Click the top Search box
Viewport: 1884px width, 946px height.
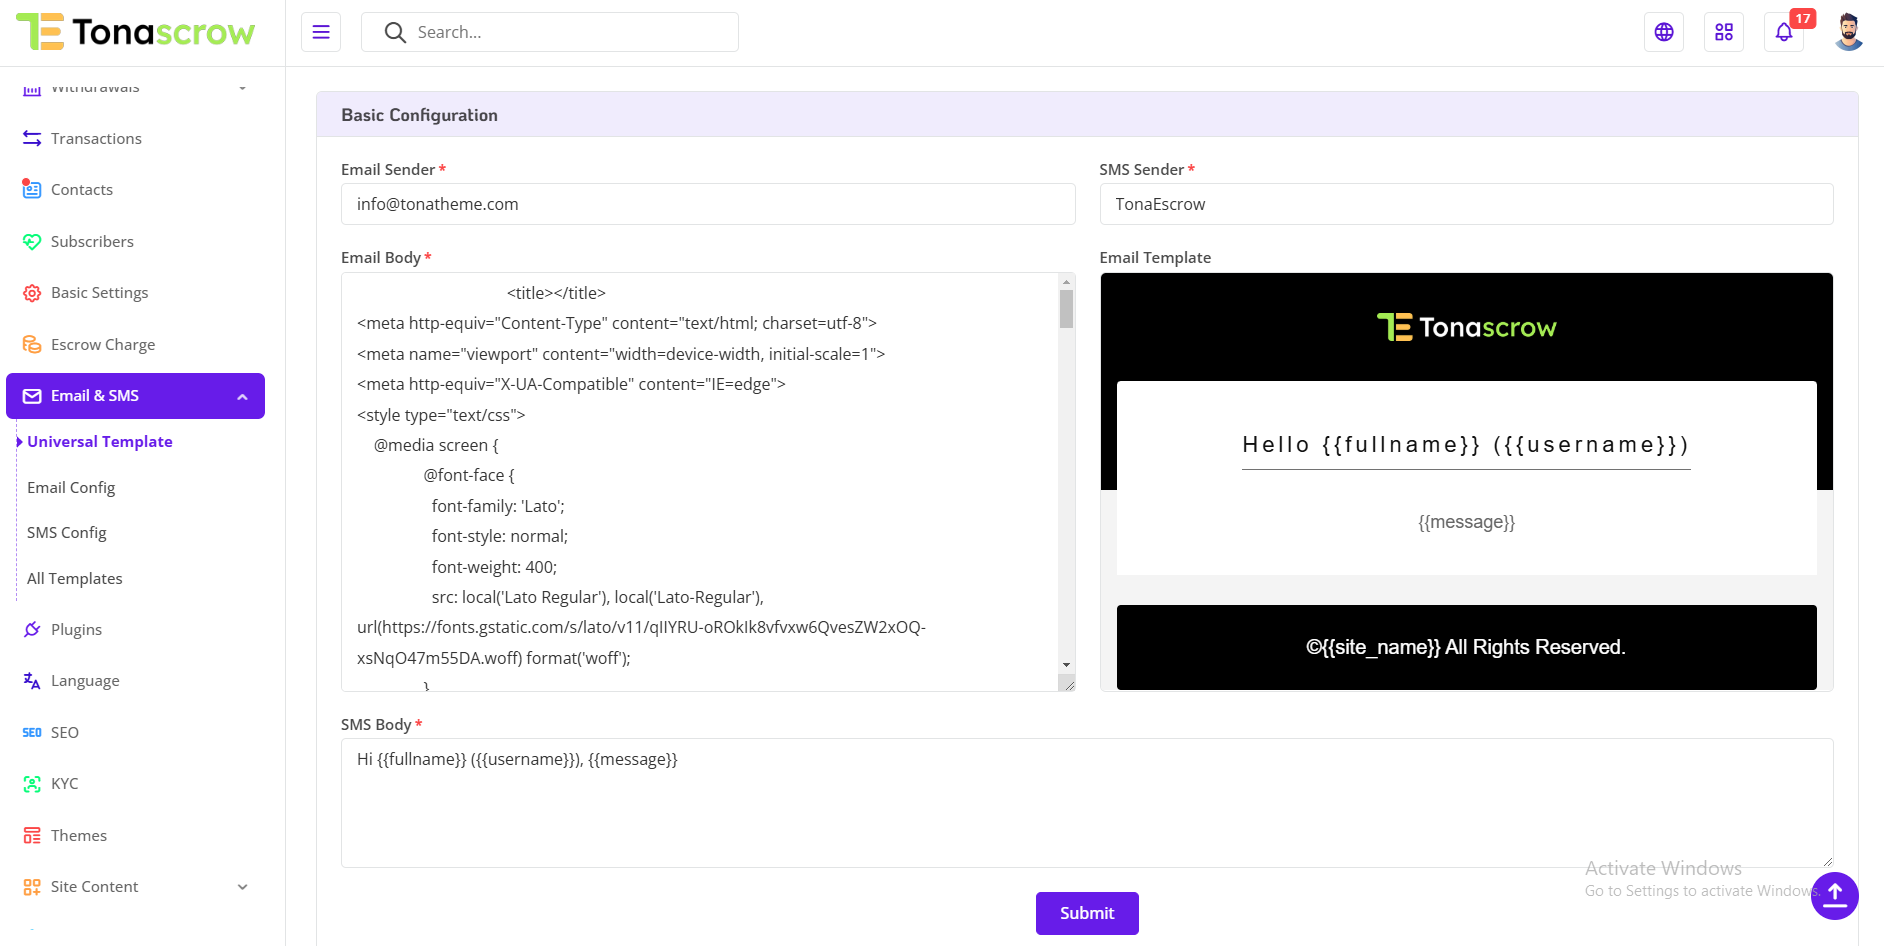tap(550, 32)
